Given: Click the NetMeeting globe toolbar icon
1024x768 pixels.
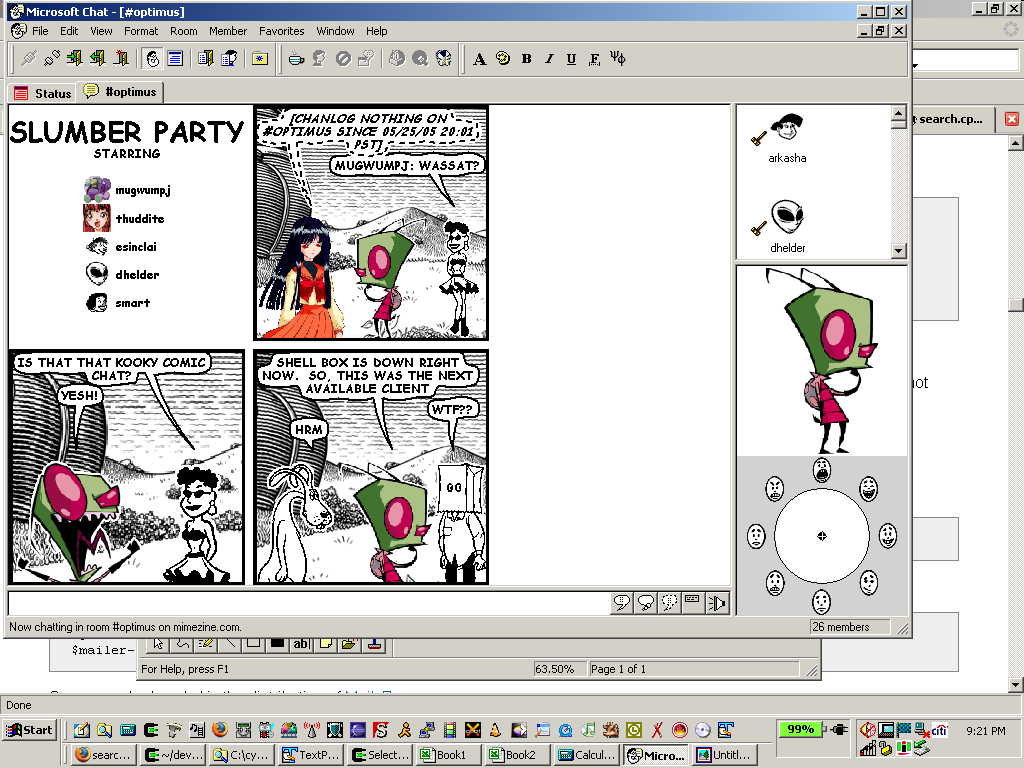Looking at the screenshot, I should [443, 59].
